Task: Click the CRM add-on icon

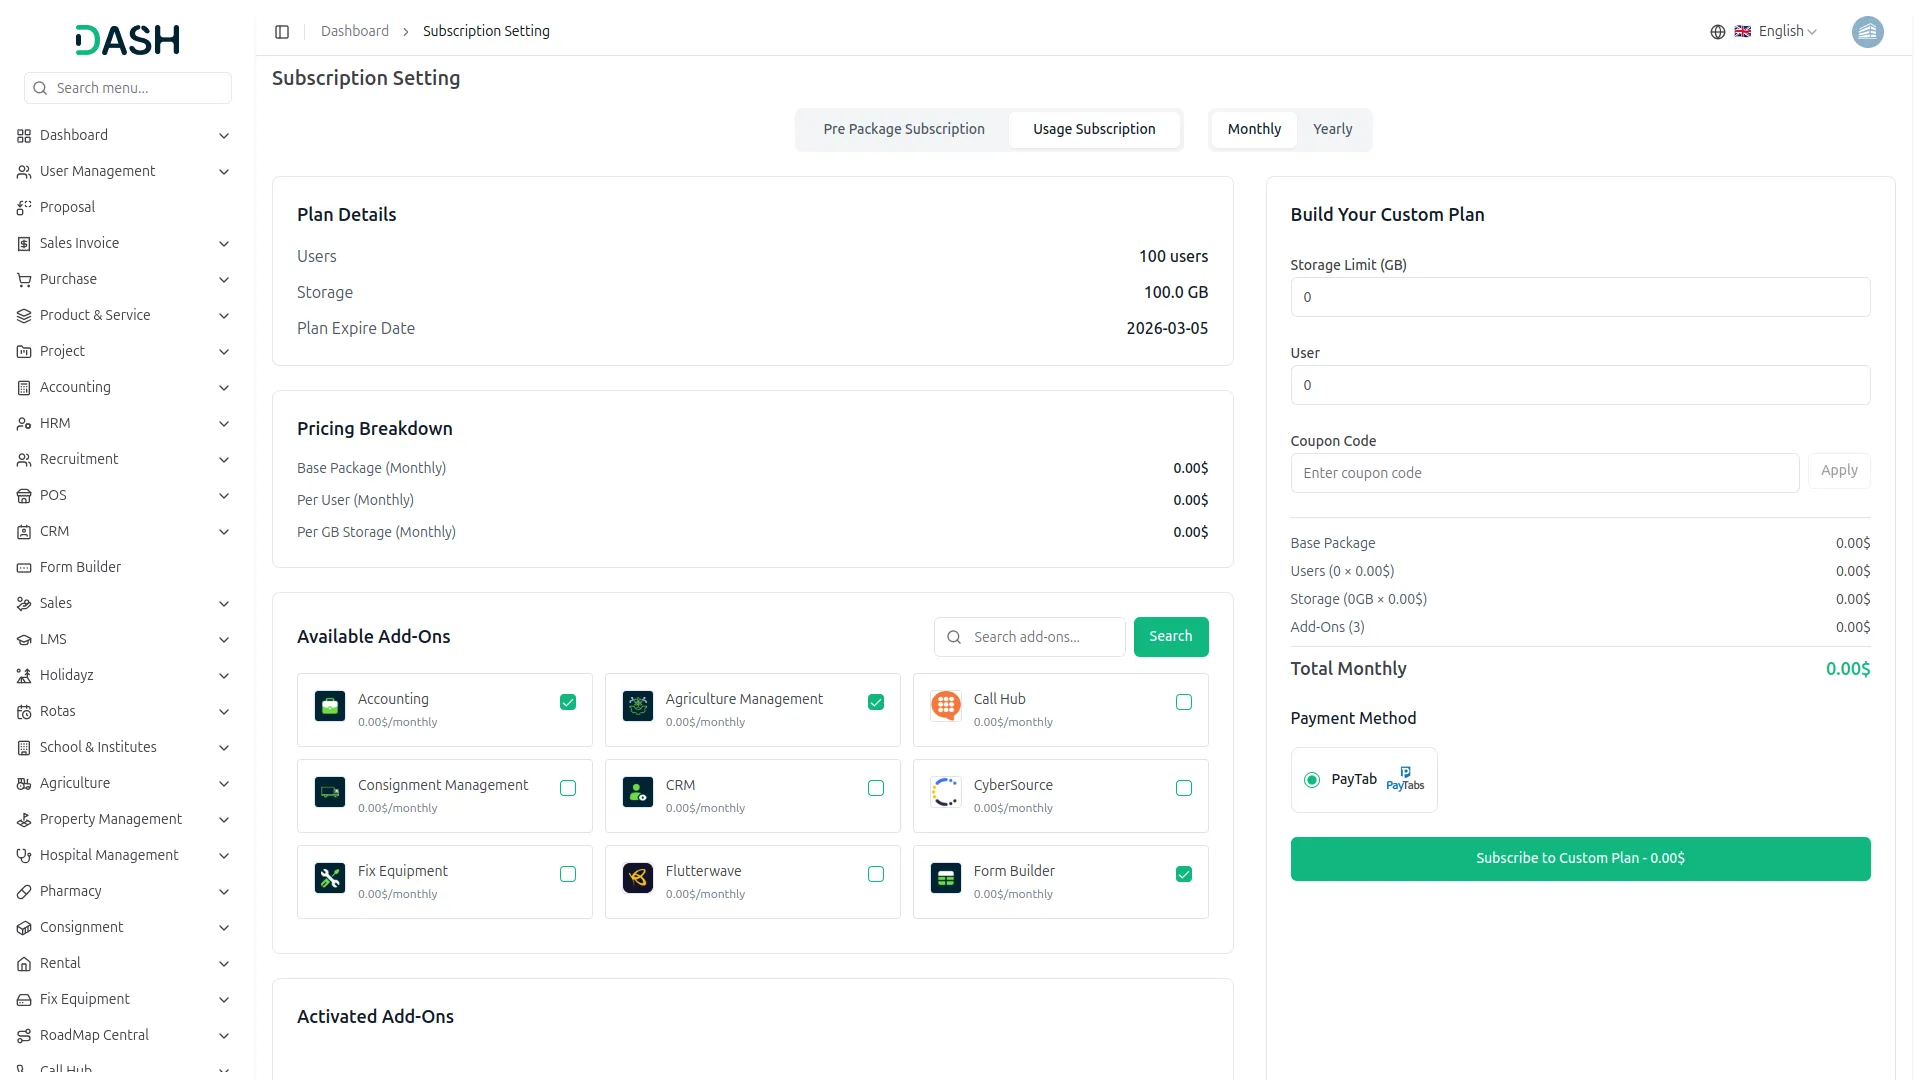Action: [638, 792]
